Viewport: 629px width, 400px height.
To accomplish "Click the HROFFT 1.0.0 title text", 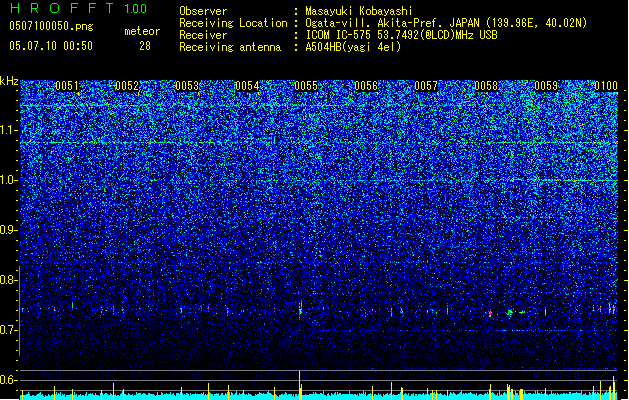I will 78,8.
